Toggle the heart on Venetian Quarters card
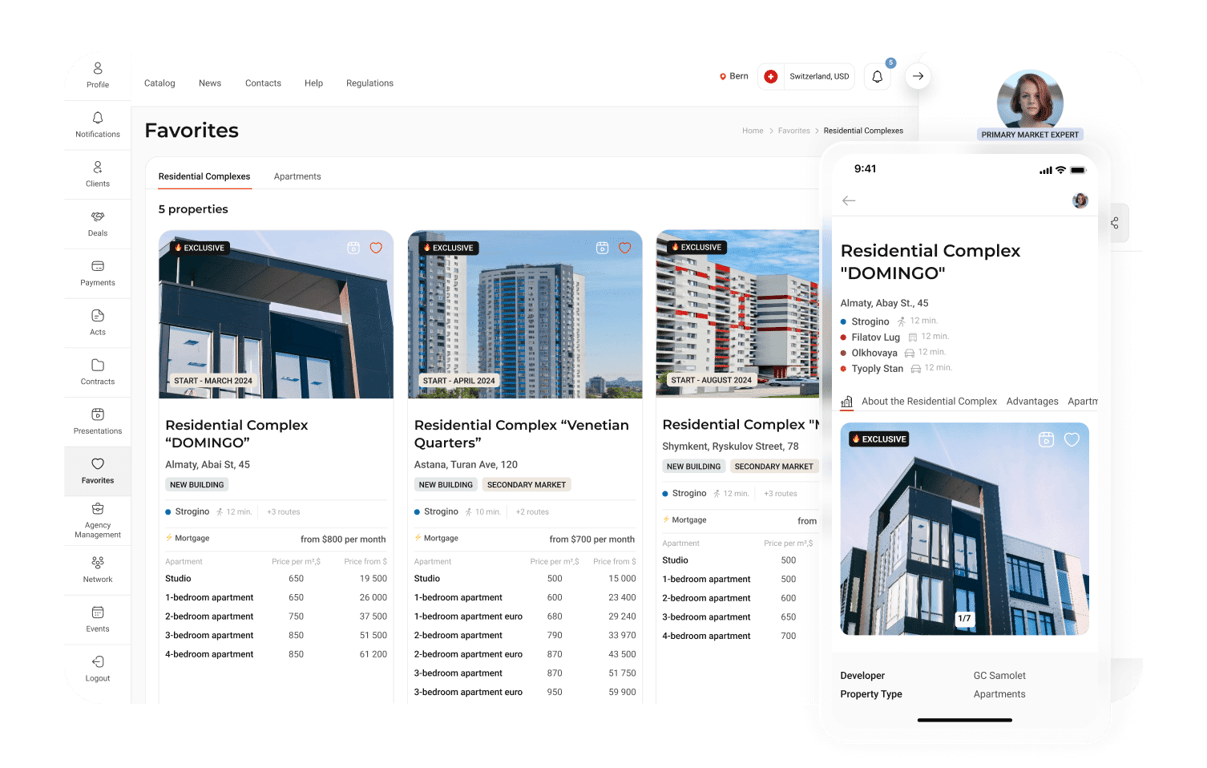The image size is (1207, 768). [625, 248]
